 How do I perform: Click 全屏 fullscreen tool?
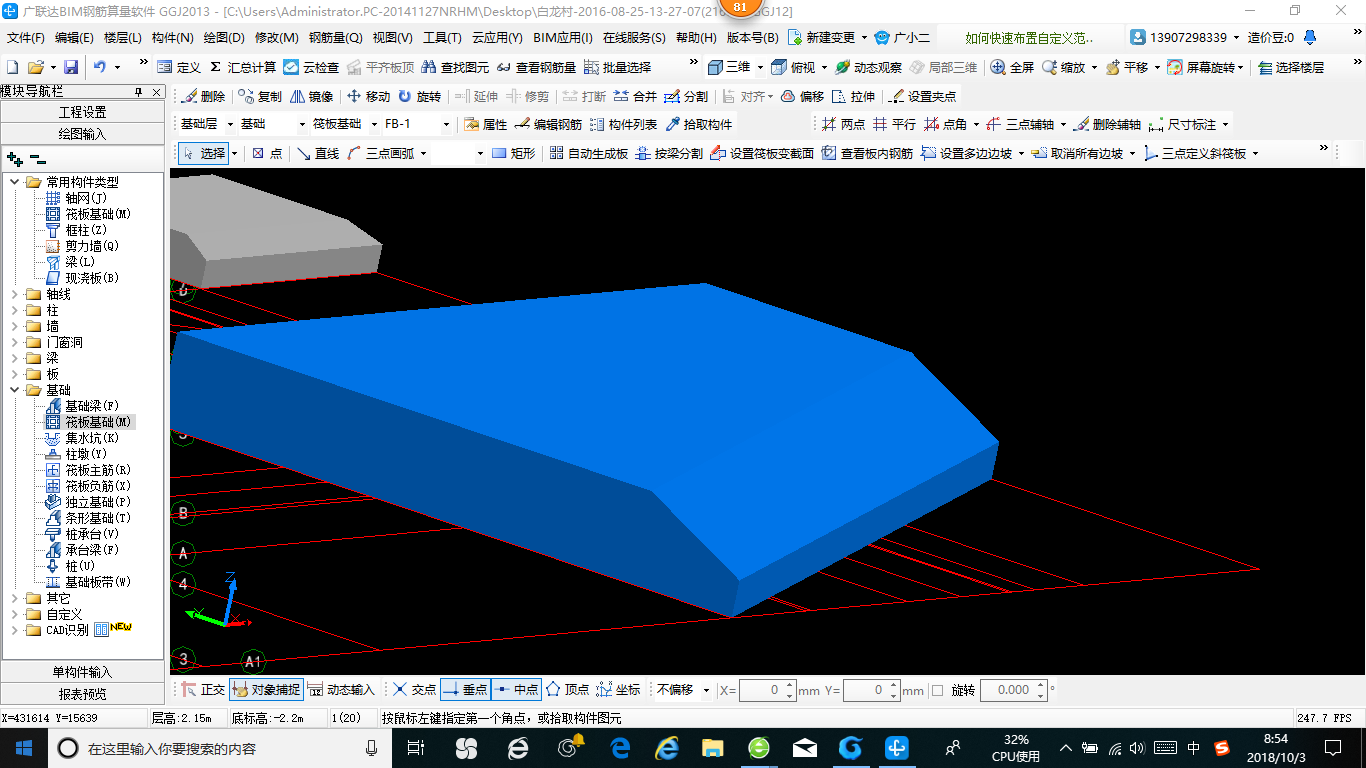coord(1012,67)
